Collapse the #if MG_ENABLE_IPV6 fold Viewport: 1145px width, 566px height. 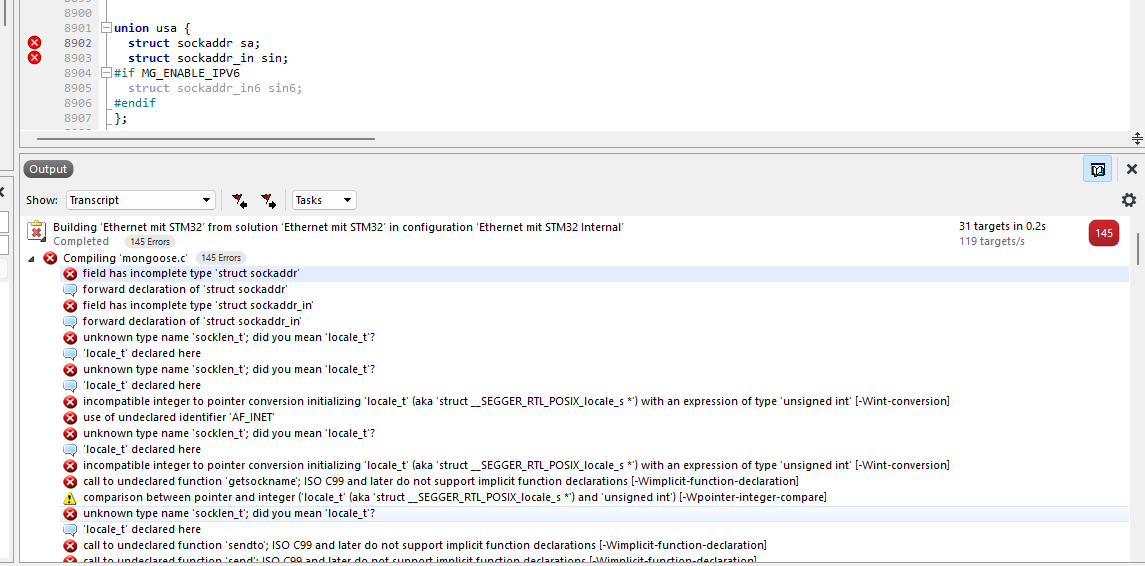pyautogui.click(x=106, y=73)
